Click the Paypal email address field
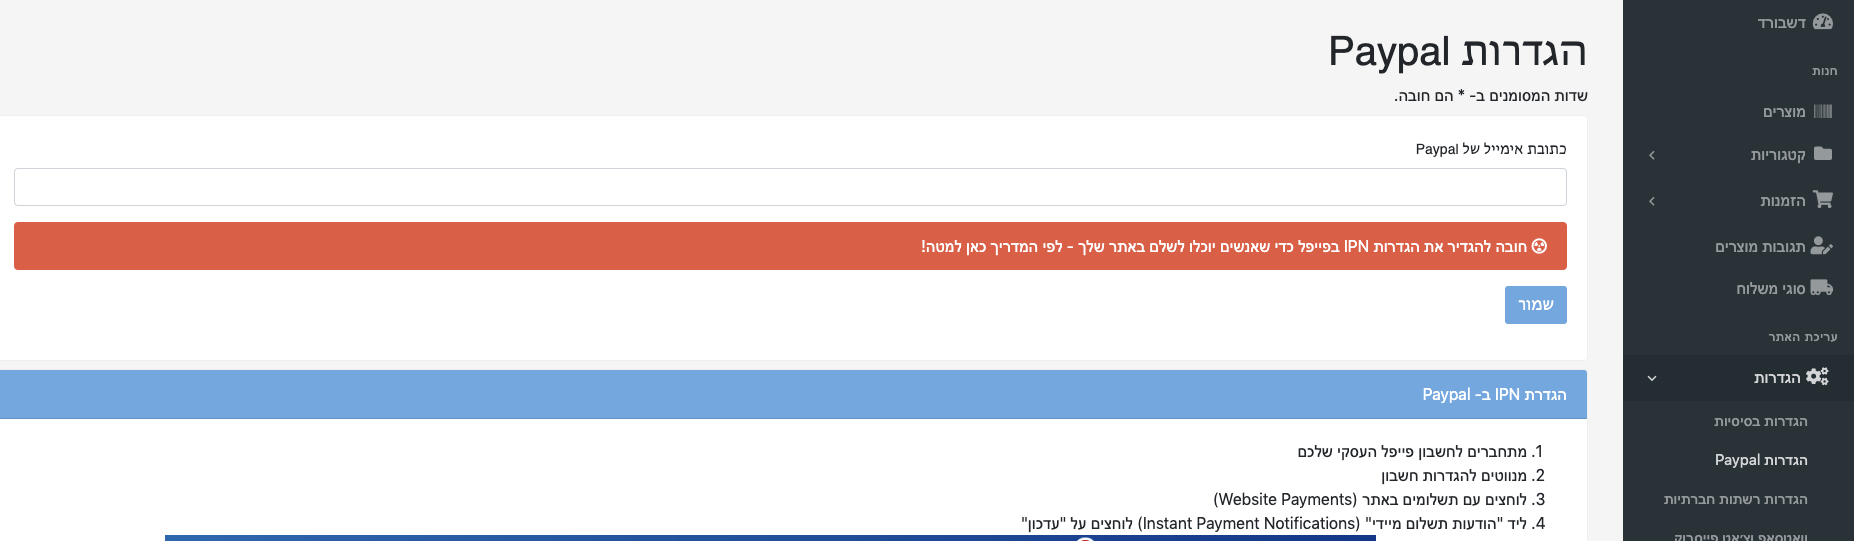 pos(790,187)
